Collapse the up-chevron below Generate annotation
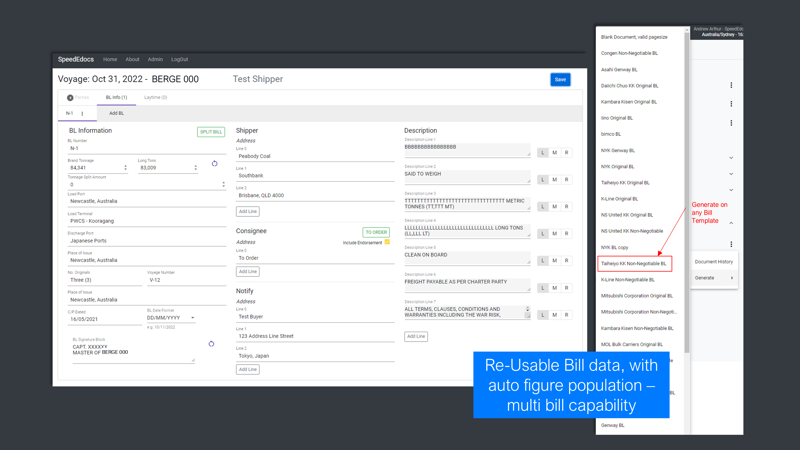Viewport: 800px width, 450px height. [731, 223]
